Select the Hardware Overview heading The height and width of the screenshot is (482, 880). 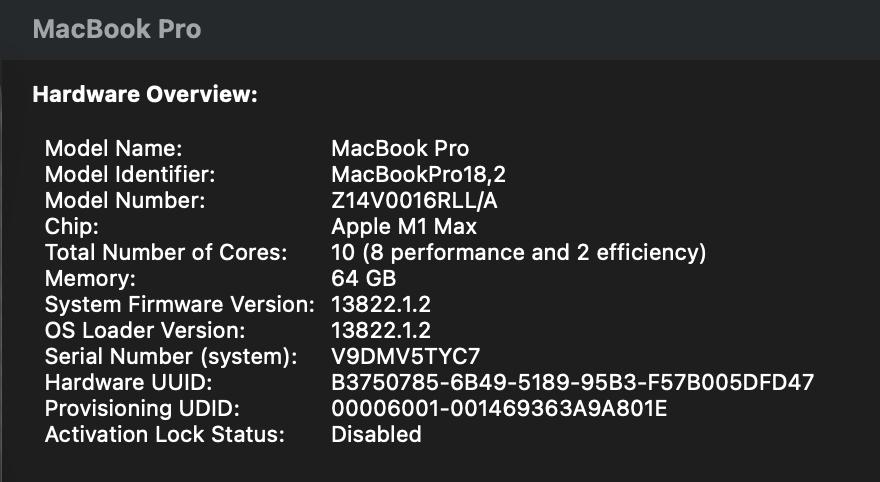(146, 95)
